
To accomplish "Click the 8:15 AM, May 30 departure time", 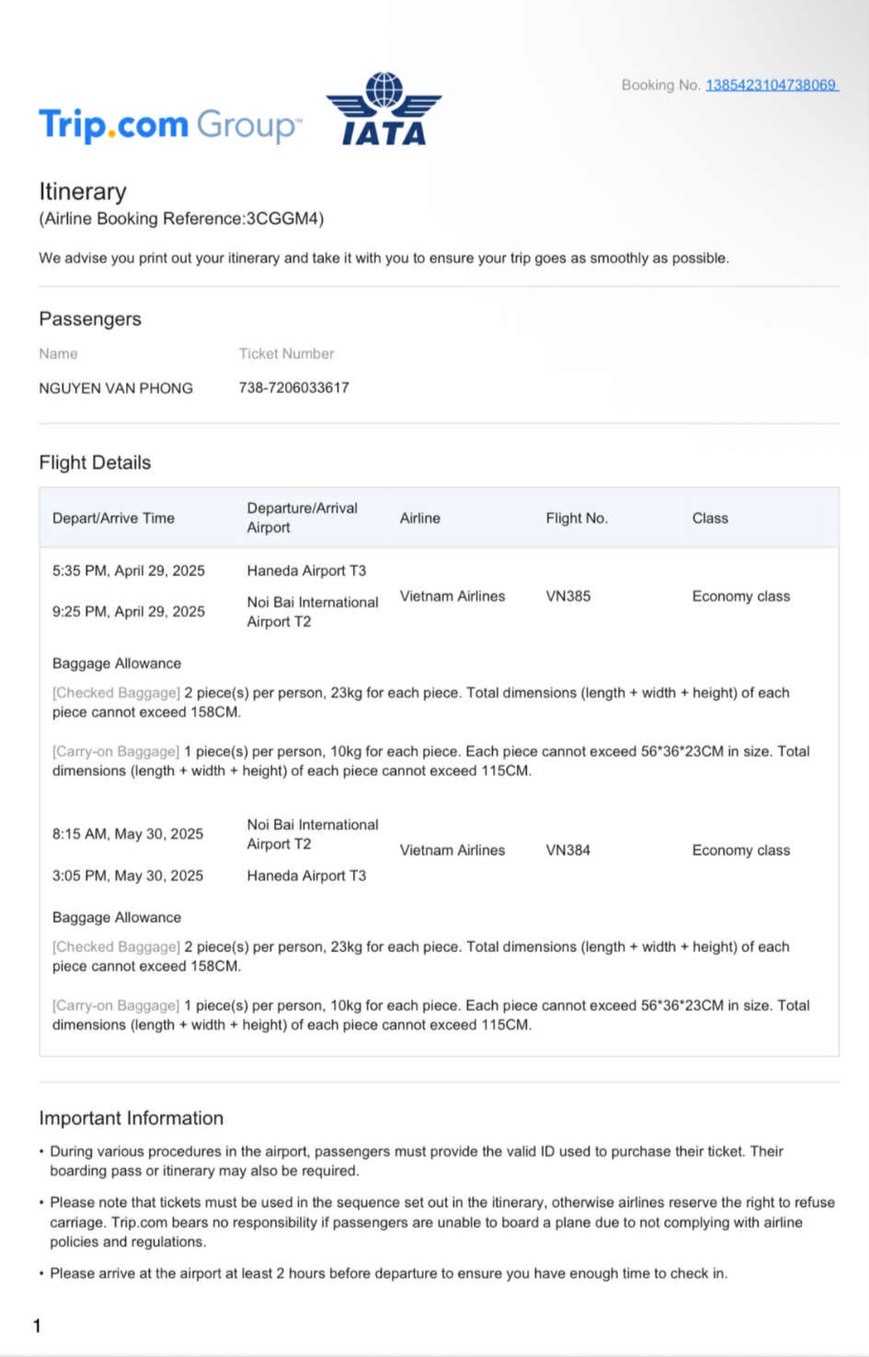I will point(127,833).
